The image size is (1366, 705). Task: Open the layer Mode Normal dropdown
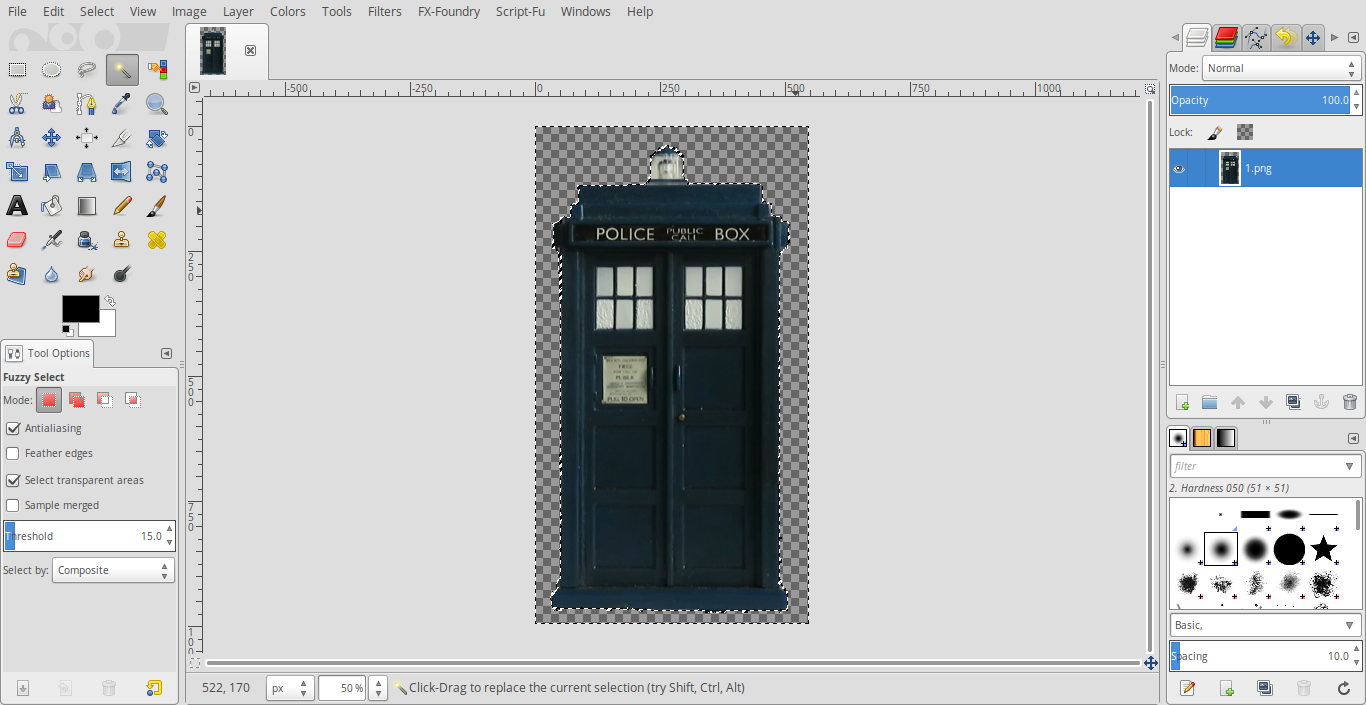1282,68
